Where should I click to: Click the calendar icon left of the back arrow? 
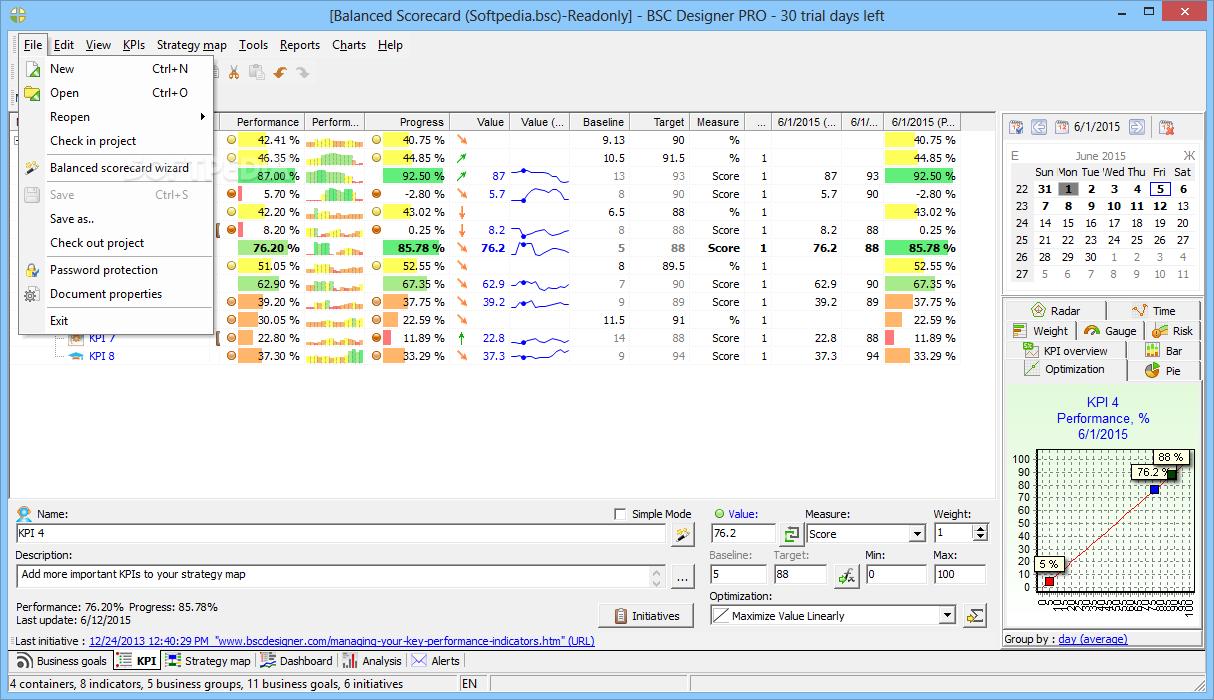(1016, 127)
